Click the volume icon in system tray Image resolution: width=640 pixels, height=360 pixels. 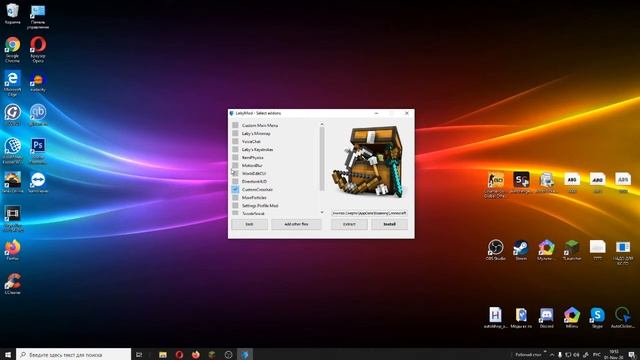(577, 355)
